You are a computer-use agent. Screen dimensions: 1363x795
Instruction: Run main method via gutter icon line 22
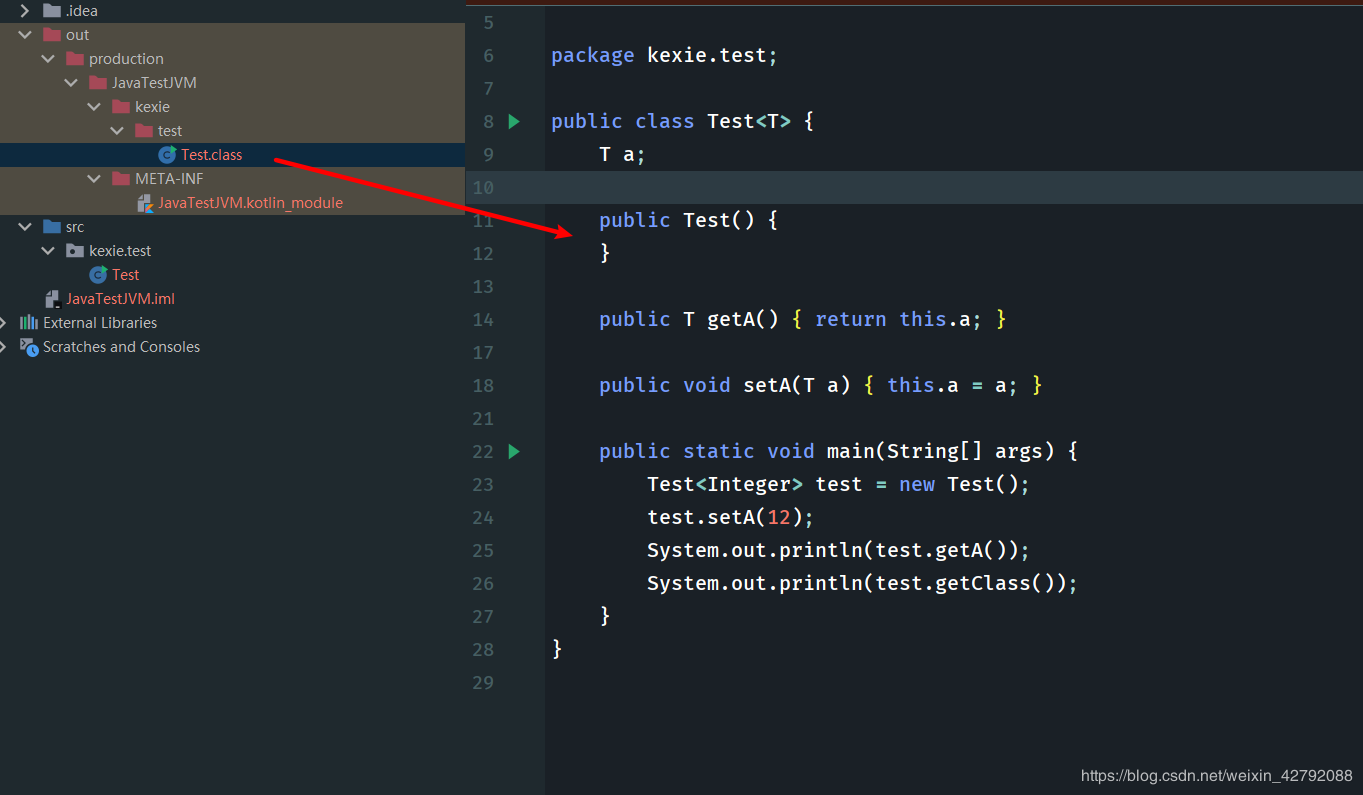click(514, 452)
